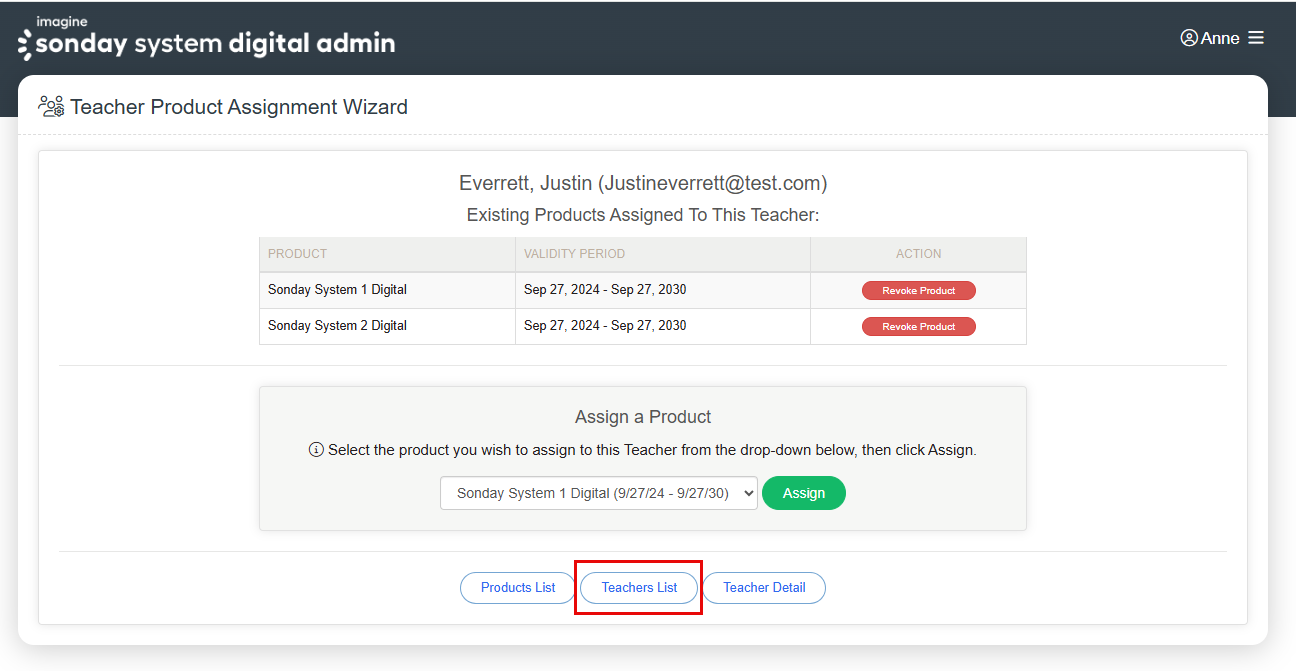Click the Assign a Product heading
This screenshot has width=1296, height=671.
[x=643, y=417]
